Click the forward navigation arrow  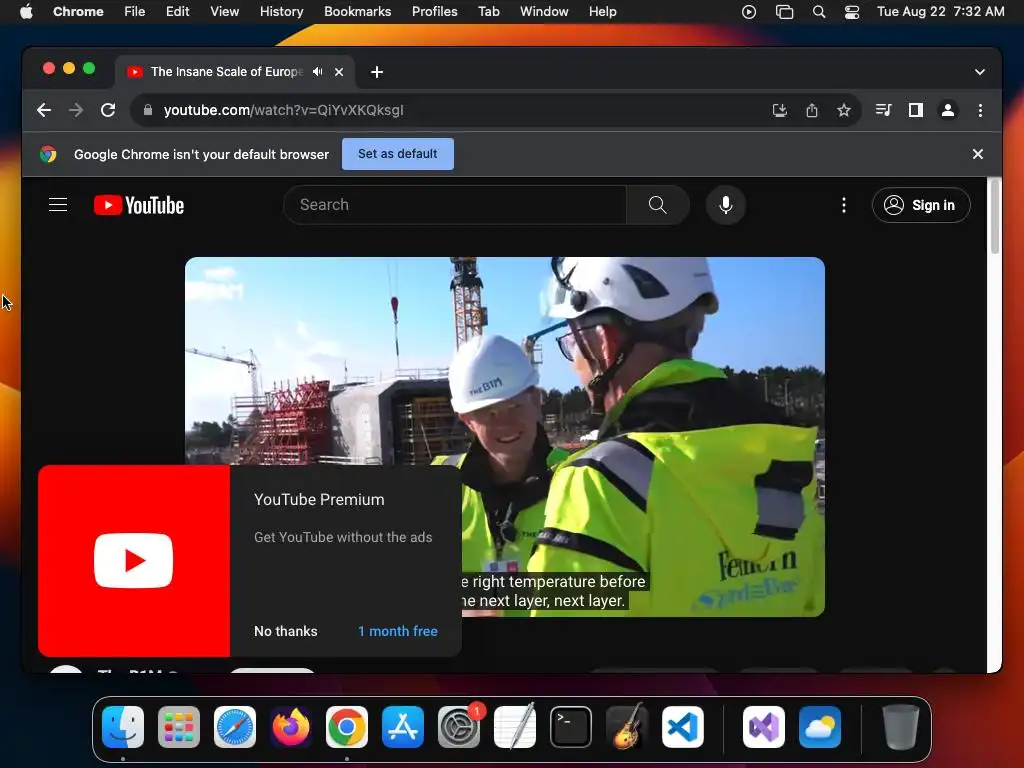pos(76,110)
